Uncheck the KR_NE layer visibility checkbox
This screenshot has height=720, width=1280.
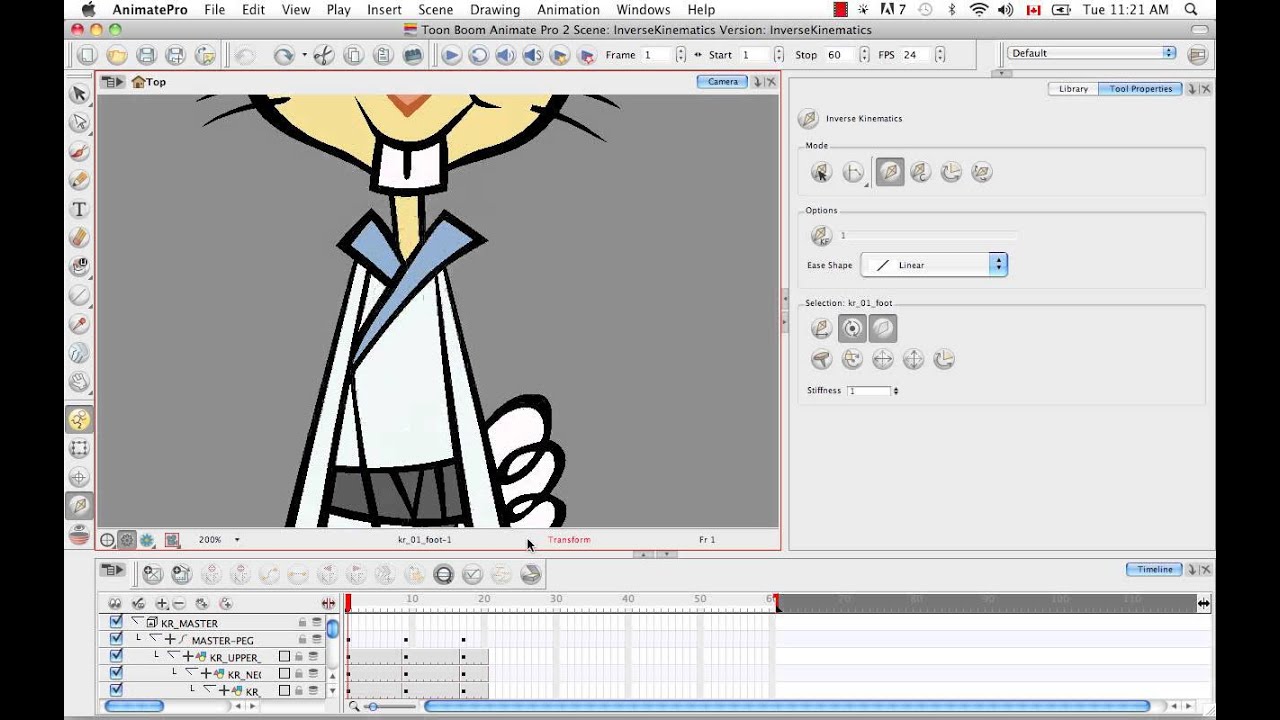tap(116, 673)
